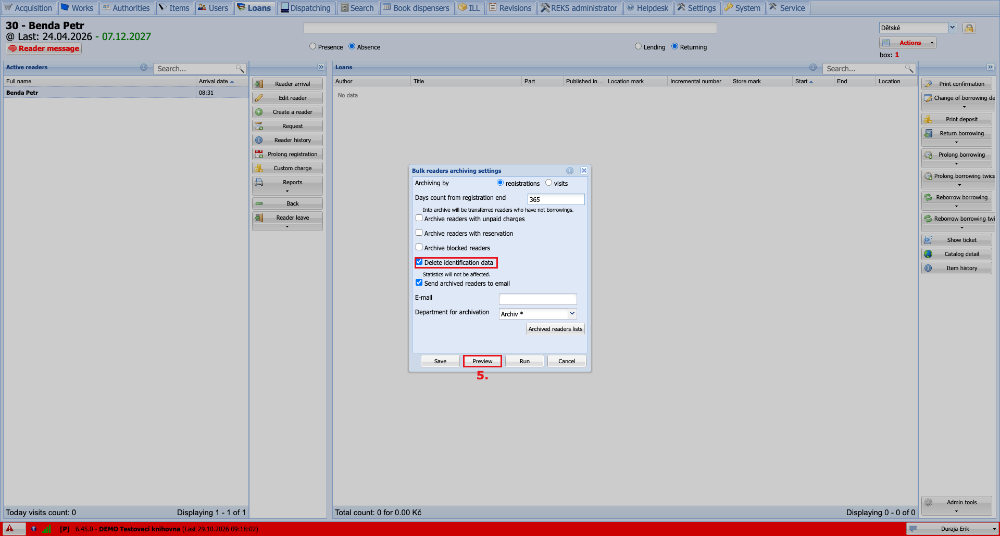Viewport: 1000px width, 536px height.
Task: Open Item history button
Action: (957, 268)
